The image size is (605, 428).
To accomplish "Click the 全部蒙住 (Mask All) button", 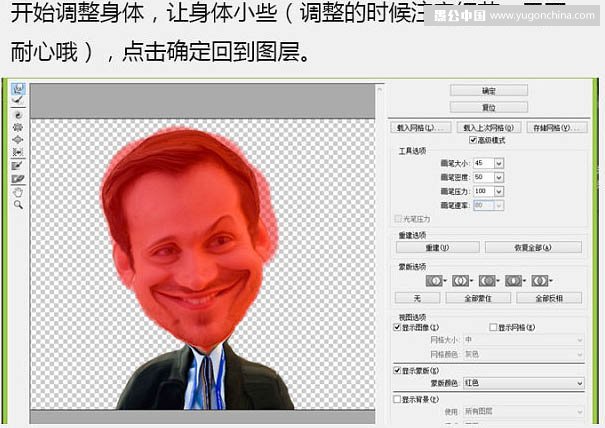I will (478, 298).
